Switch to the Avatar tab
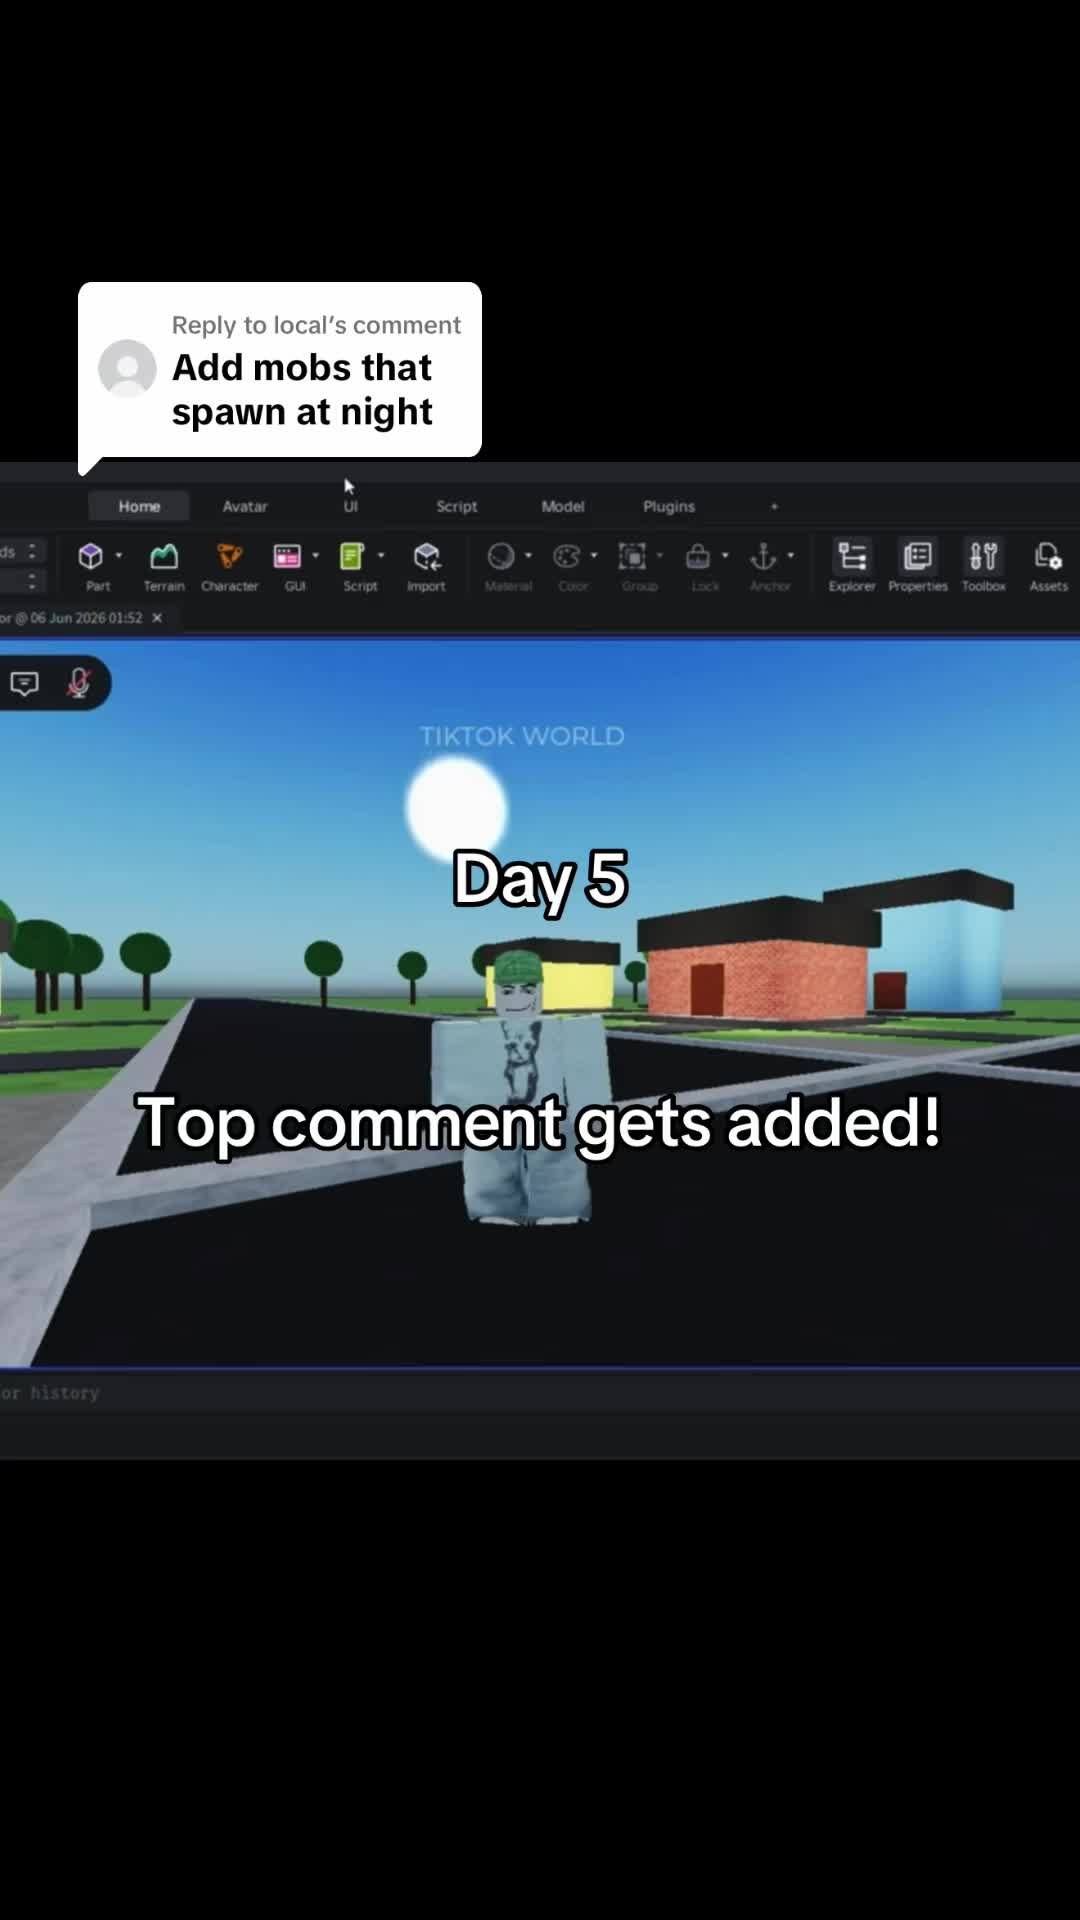 point(245,506)
